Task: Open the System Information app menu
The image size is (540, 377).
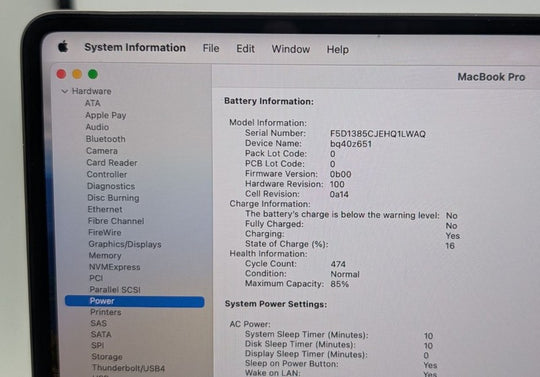Action: (135, 47)
